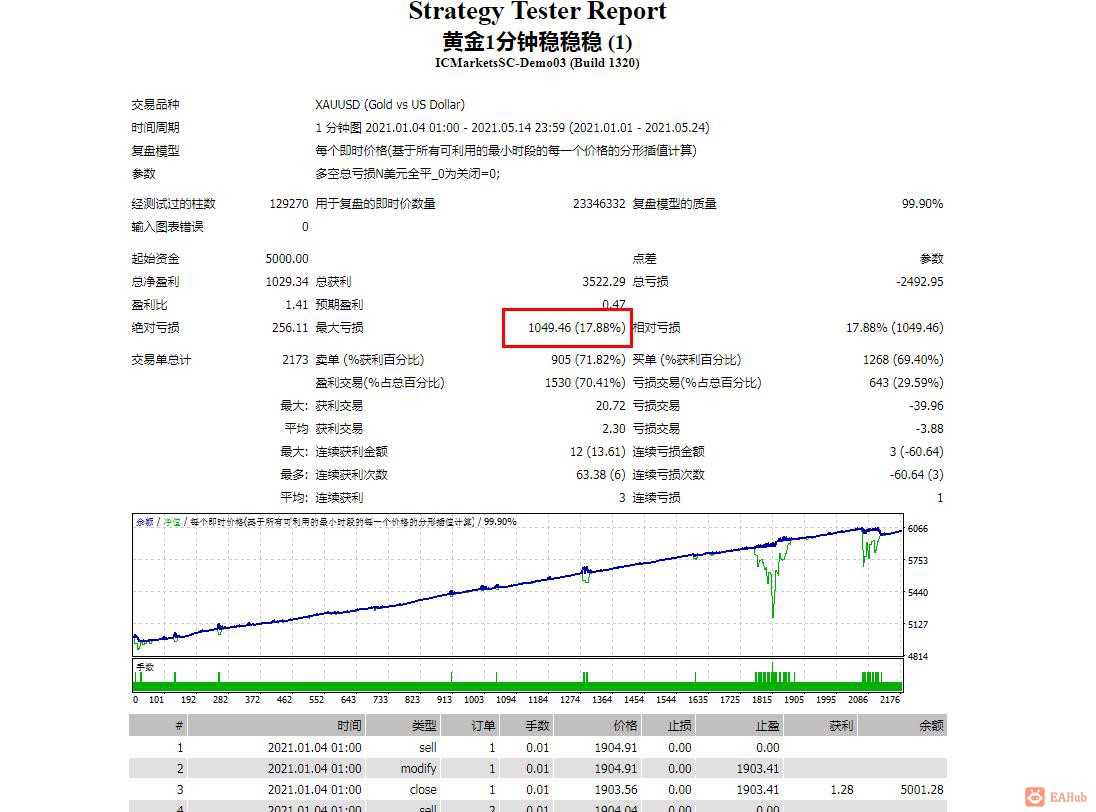
Task: Click the balance value 5001.28 in row 3
Action: click(x=922, y=790)
